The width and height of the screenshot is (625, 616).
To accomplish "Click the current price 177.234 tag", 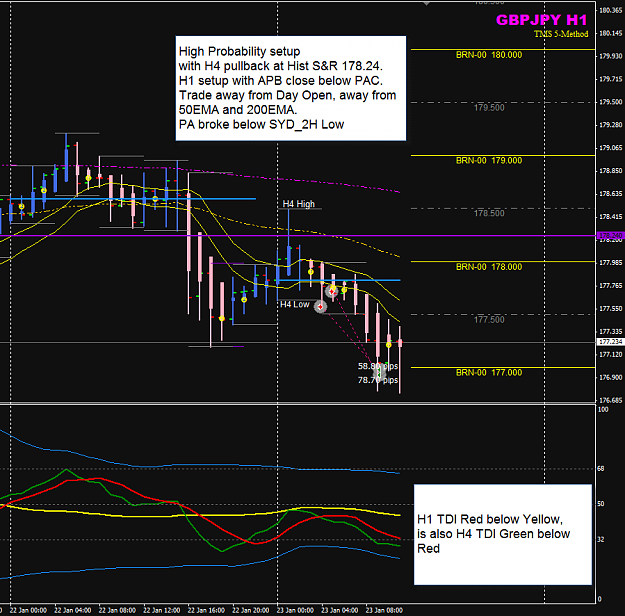I will click(x=611, y=342).
